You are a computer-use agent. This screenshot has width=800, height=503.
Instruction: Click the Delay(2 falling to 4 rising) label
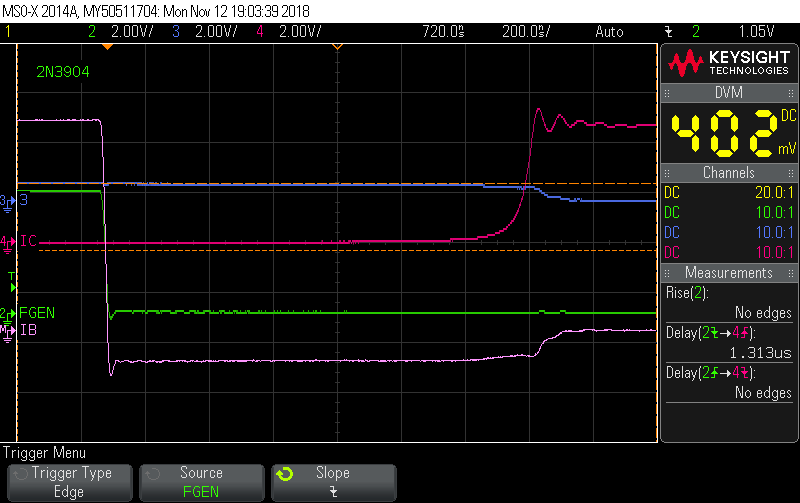point(711,333)
